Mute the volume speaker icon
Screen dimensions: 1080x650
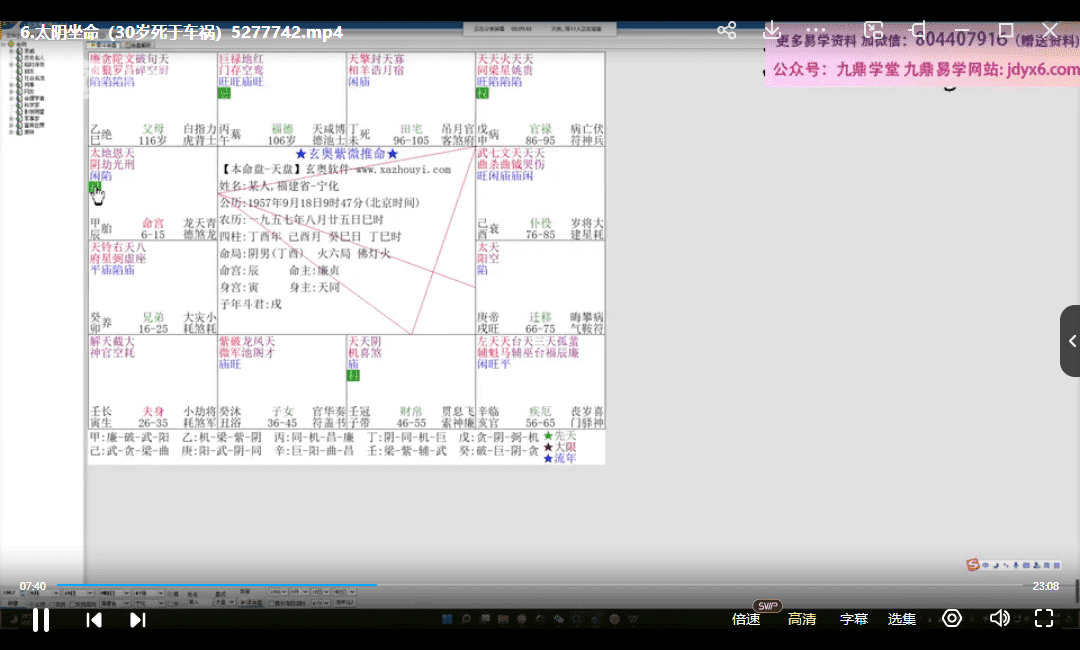tap(998, 618)
